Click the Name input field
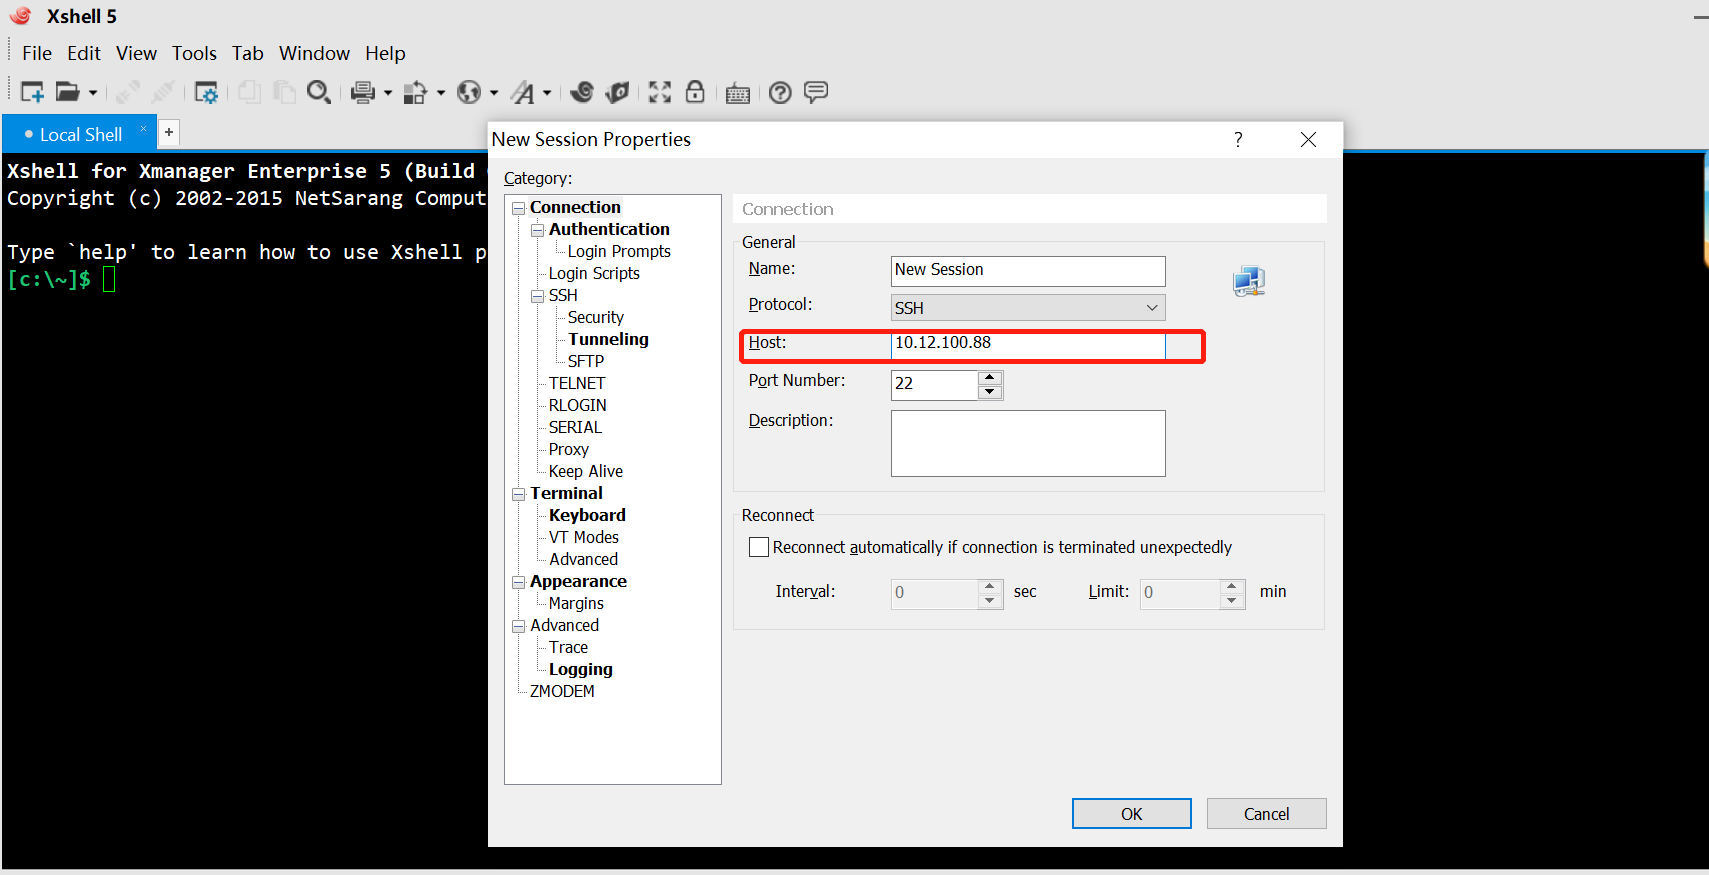1709x875 pixels. point(1028,270)
